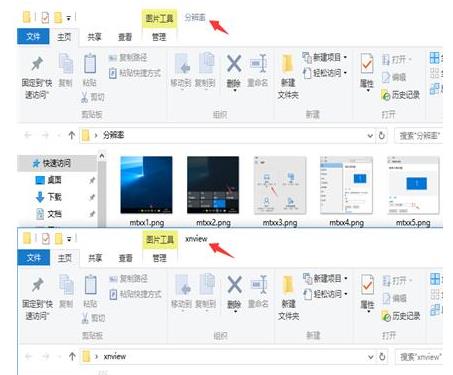Click Properties (属性) icon in top window
The image size is (453, 375).
coord(367,63)
